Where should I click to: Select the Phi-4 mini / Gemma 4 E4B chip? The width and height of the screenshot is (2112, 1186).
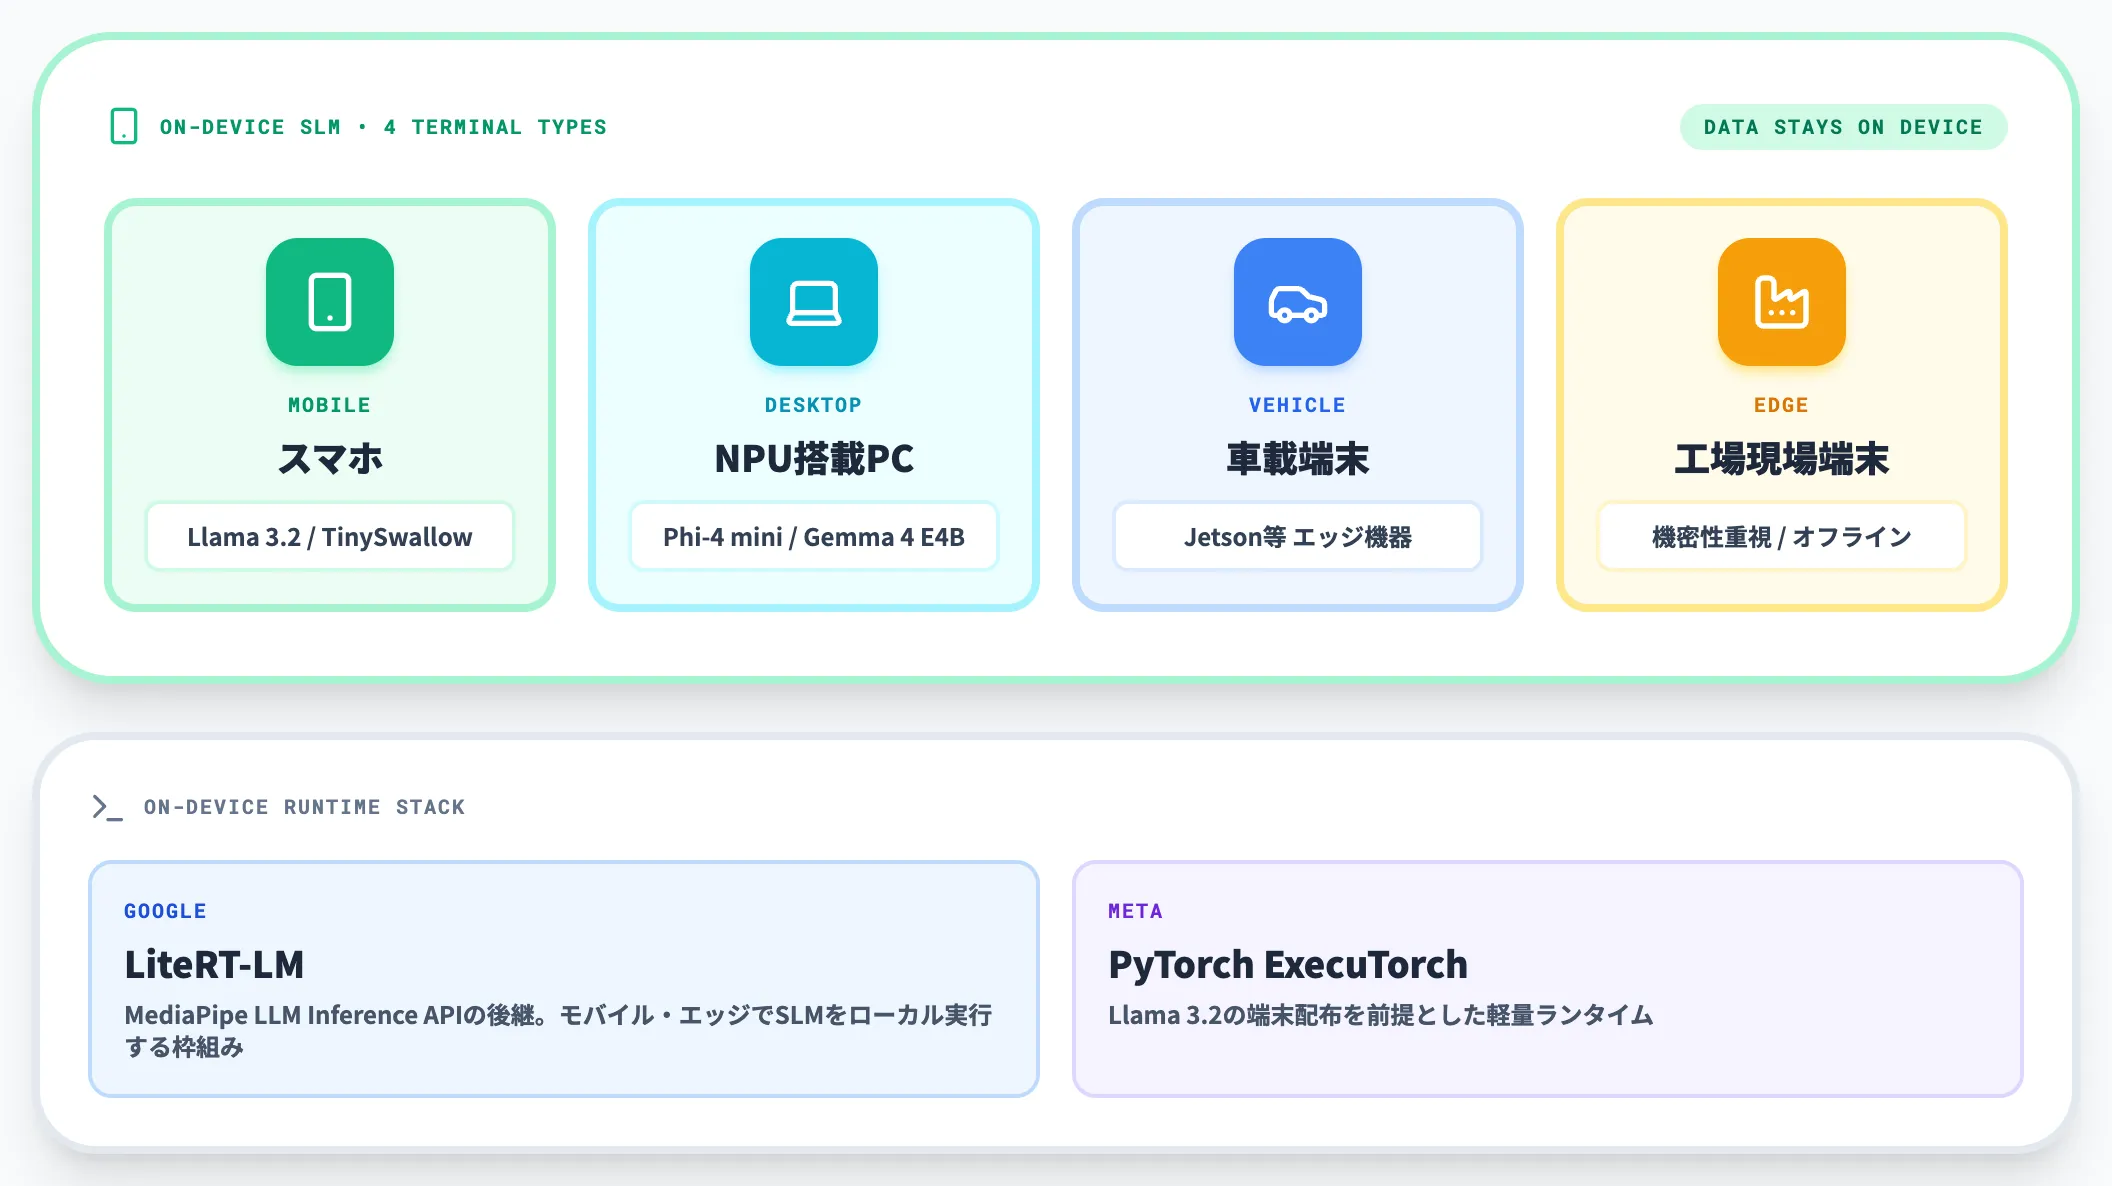coord(814,537)
